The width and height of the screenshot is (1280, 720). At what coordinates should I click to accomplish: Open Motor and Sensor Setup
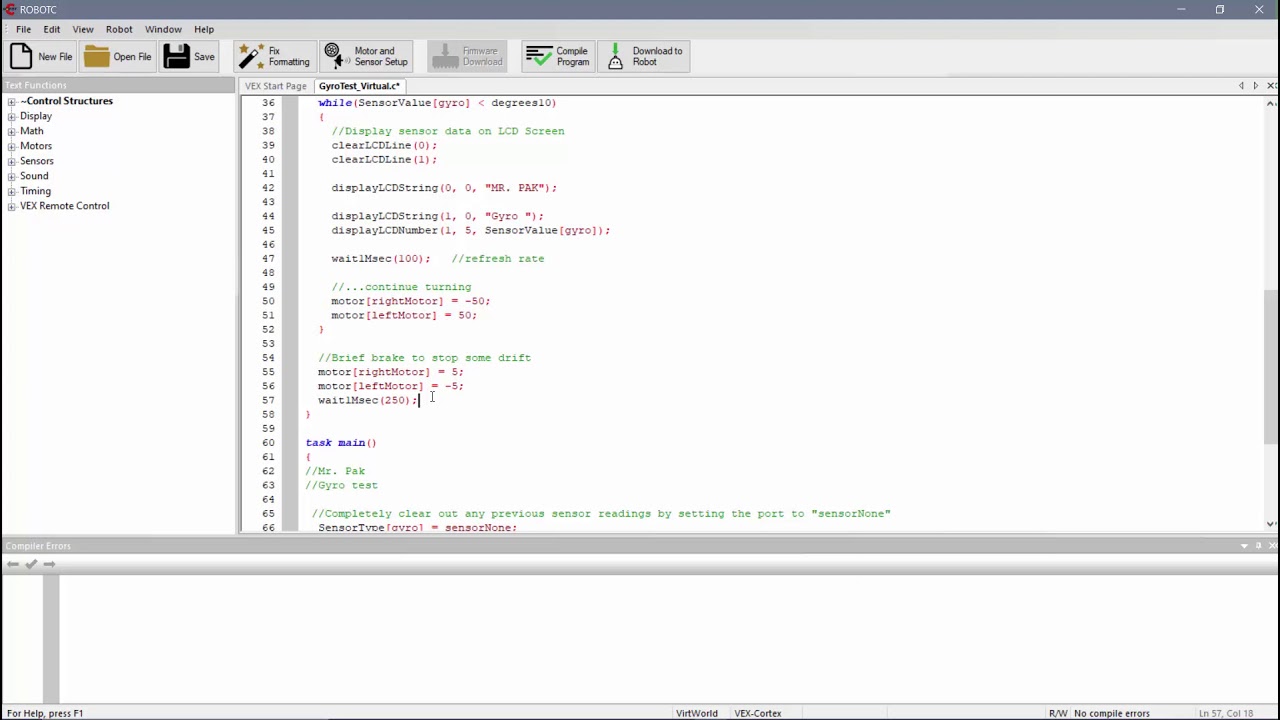pos(367,56)
